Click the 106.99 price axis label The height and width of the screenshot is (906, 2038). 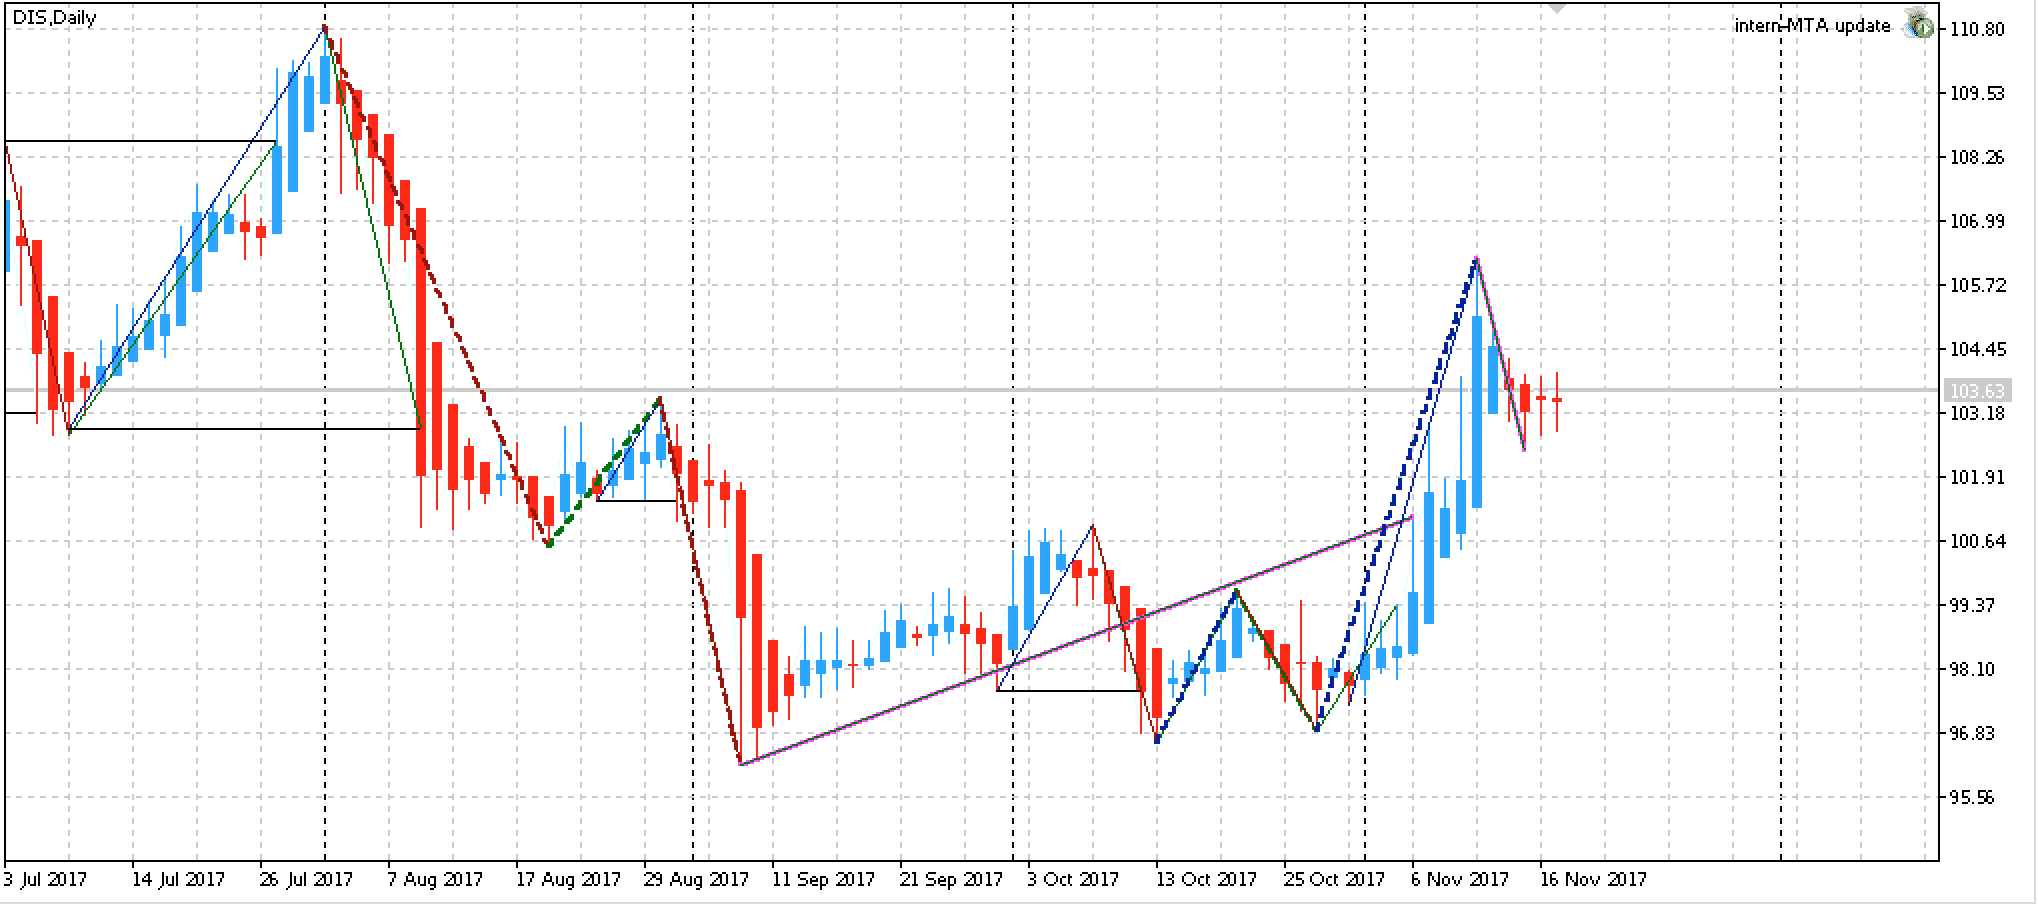(x=1977, y=222)
